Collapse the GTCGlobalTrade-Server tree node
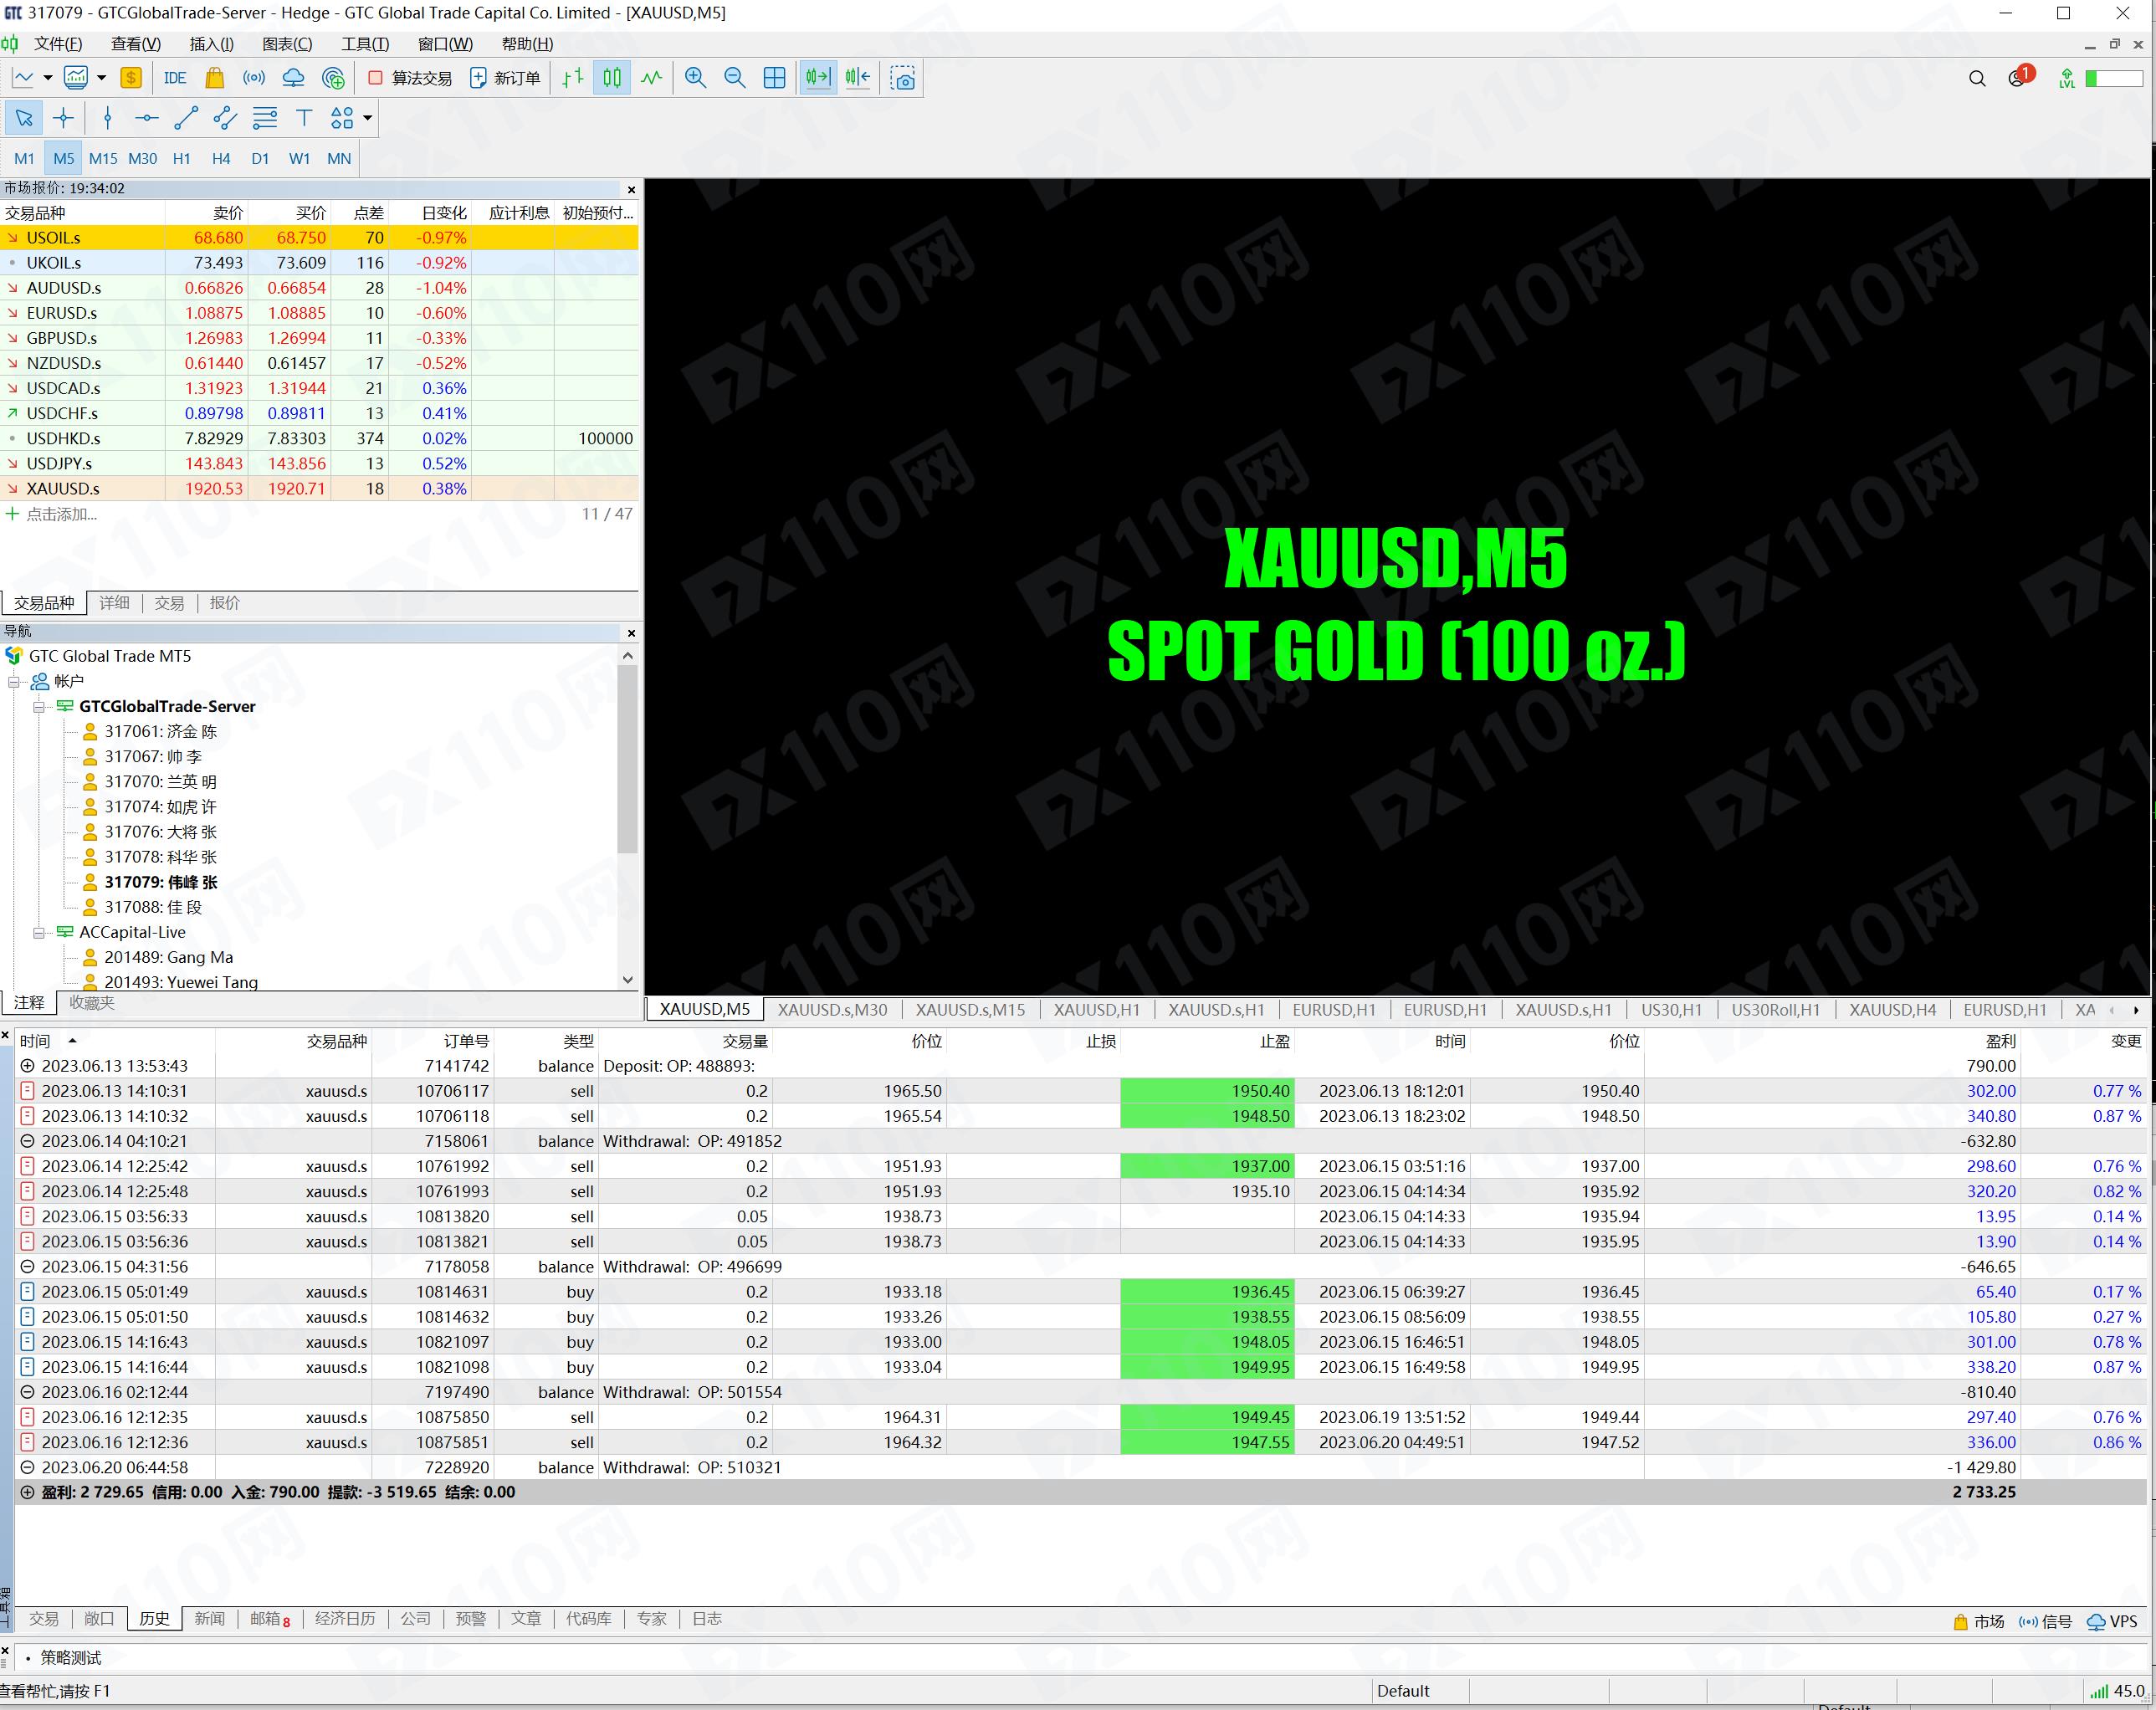This screenshot has width=2156, height=1710. [39, 706]
